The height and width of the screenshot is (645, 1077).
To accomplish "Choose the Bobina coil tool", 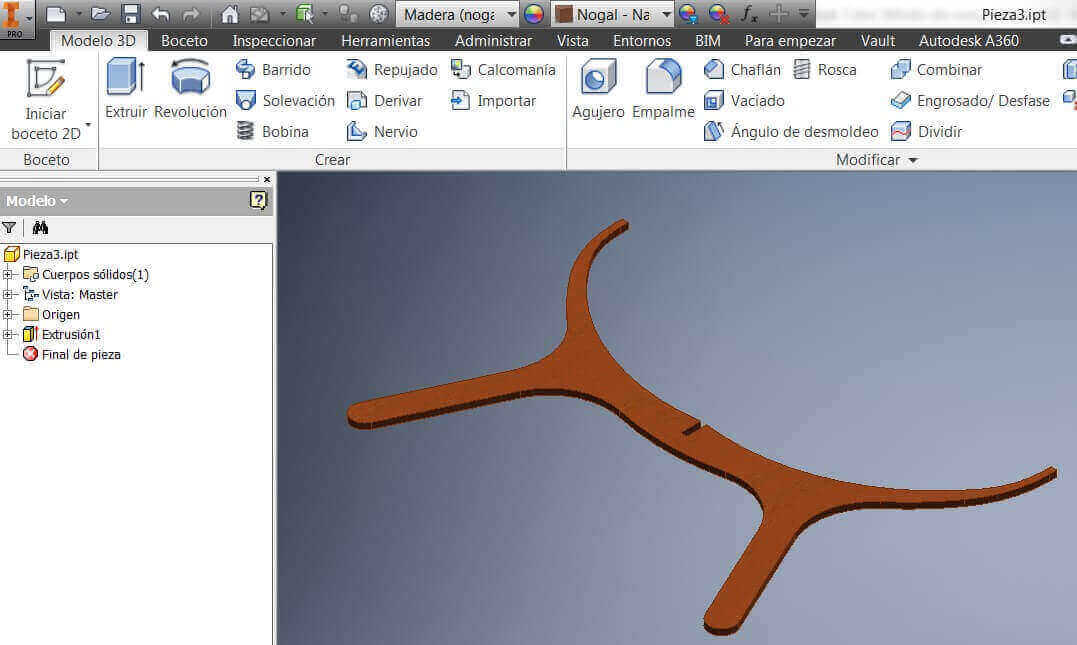I will point(272,131).
